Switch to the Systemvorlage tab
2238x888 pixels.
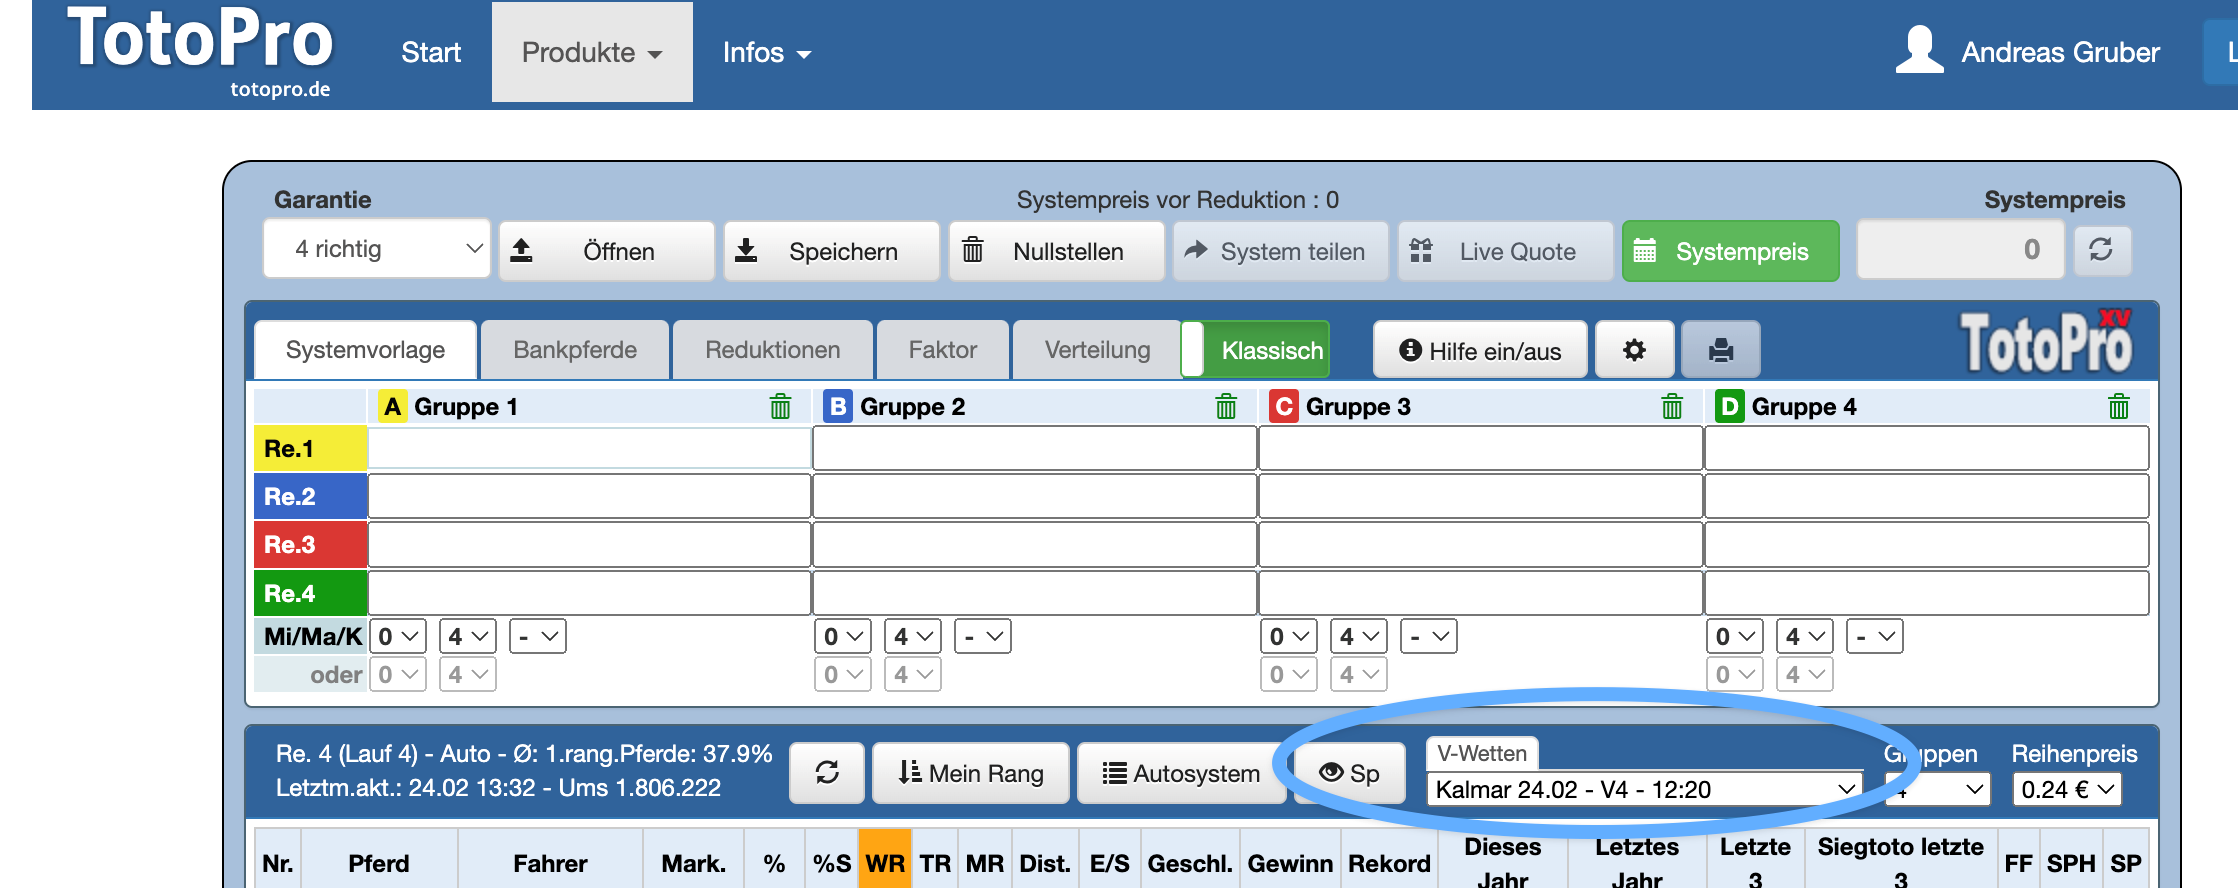pyautogui.click(x=365, y=350)
